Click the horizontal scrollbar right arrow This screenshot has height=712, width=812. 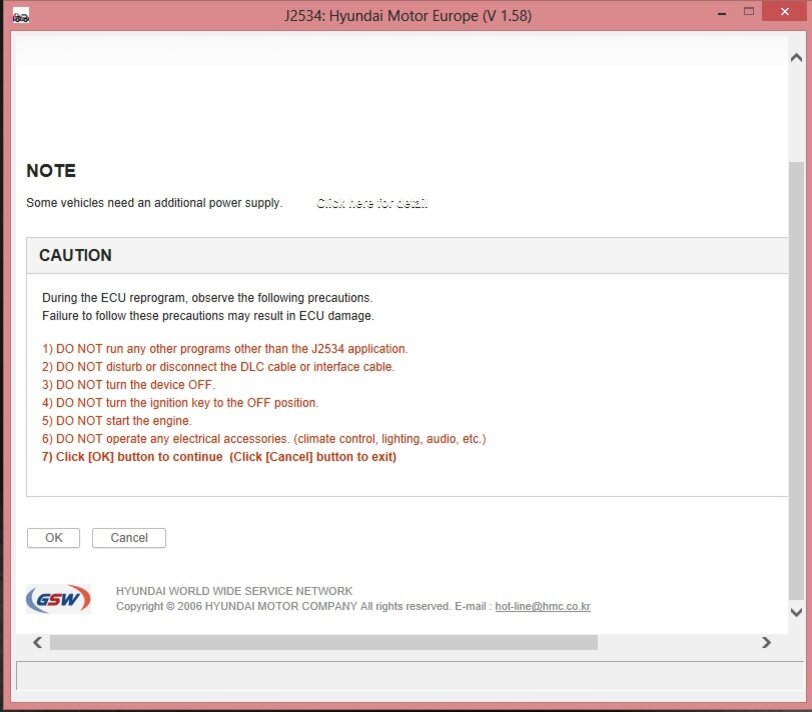click(x=766, y=642)
